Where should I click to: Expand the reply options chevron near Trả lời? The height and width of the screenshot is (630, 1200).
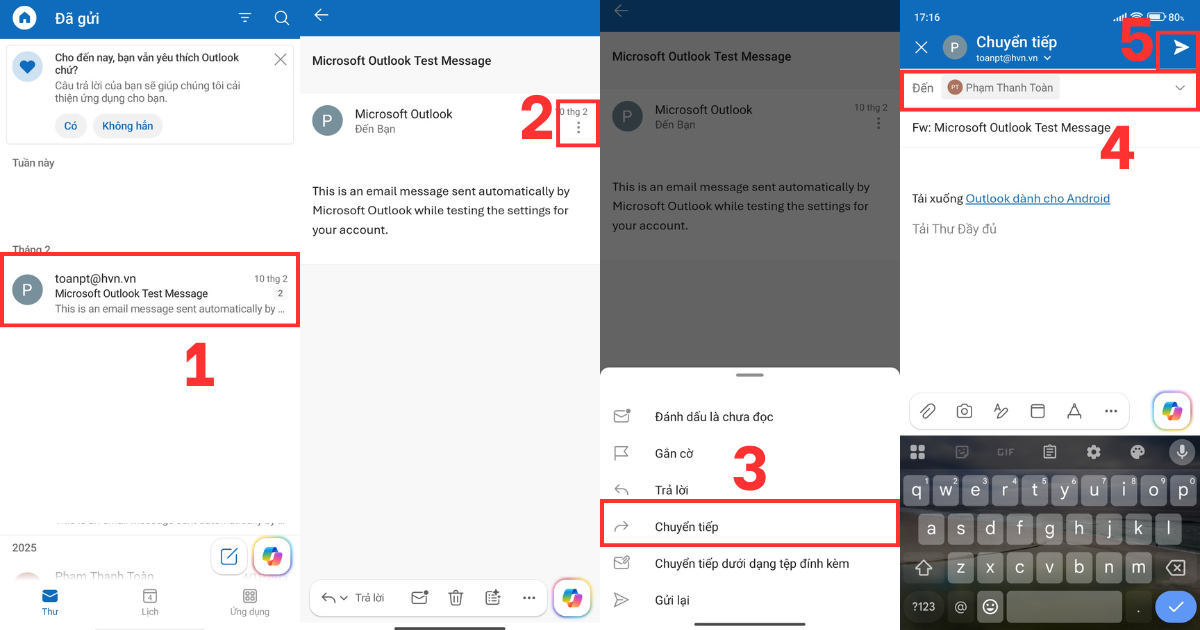[x=344, y=598]
